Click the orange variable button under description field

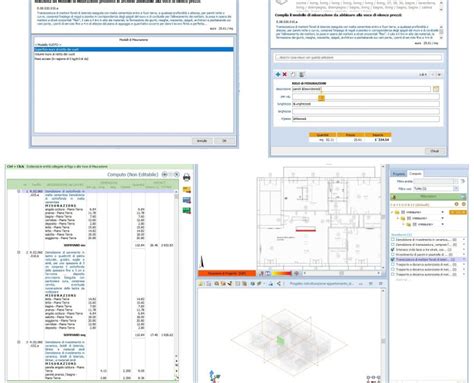(321, 98)
